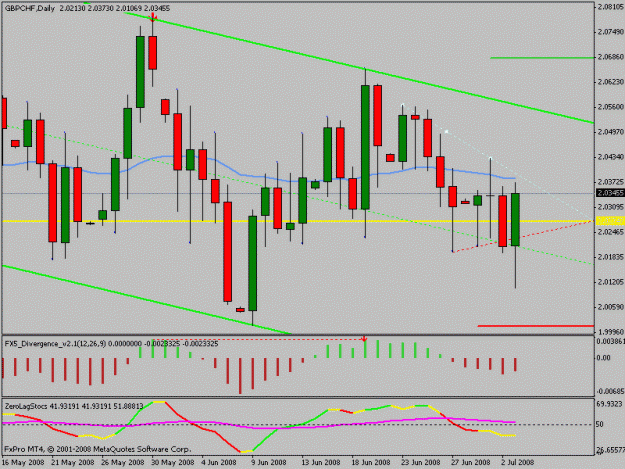Click the 2.03095 price scale label
The height and width of the screenshot is (469, 625).
coord(611,207)
